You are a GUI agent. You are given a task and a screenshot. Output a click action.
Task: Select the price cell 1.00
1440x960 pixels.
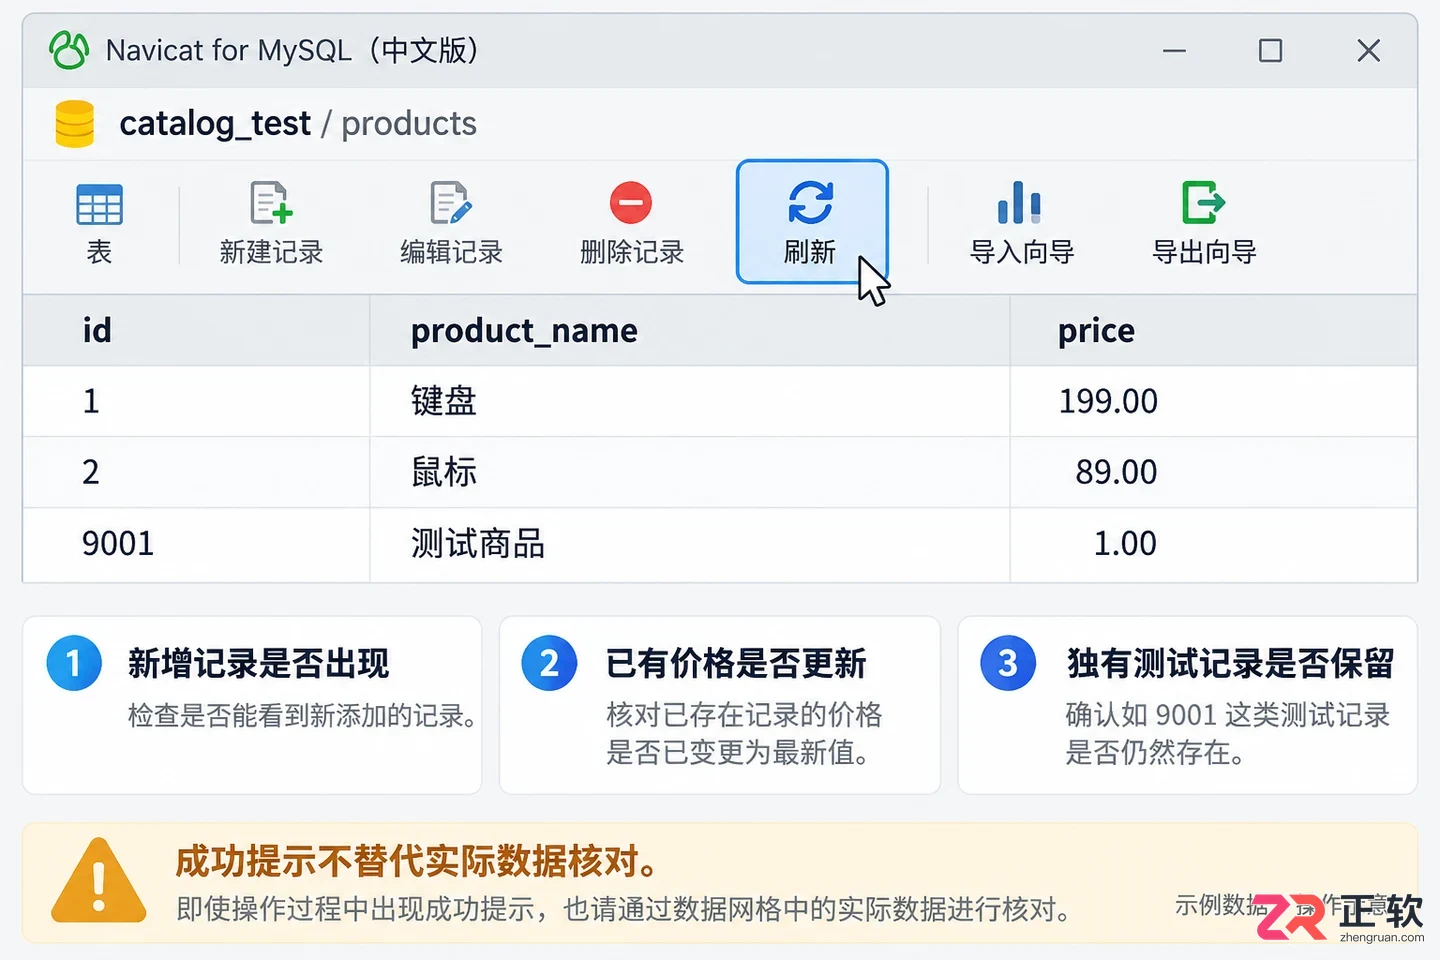point(1214,544)
